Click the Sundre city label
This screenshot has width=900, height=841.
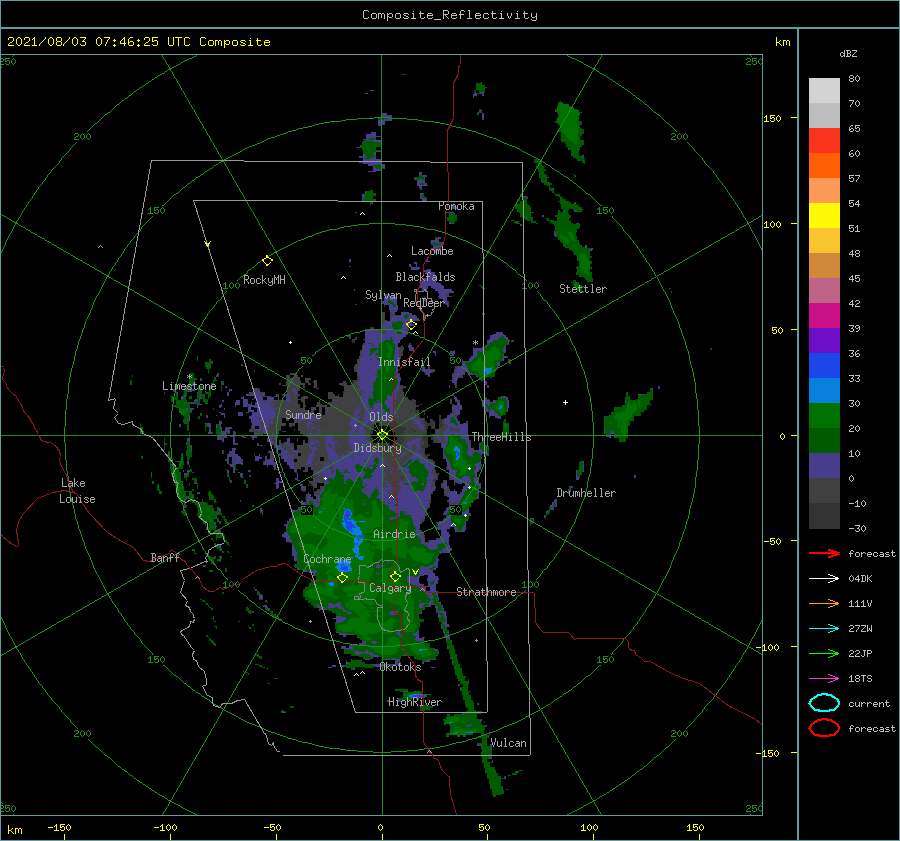click(303, 414)
